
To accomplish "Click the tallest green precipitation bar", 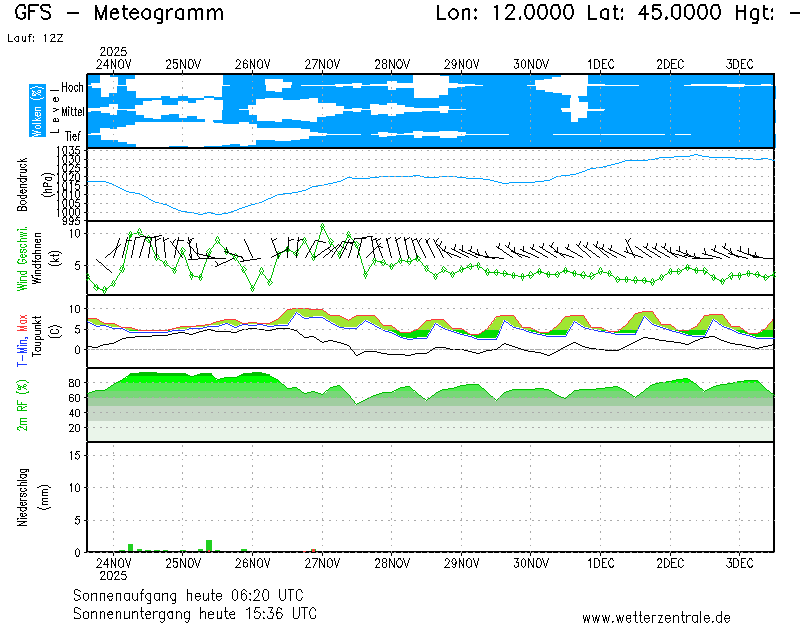I will [209, 546].
